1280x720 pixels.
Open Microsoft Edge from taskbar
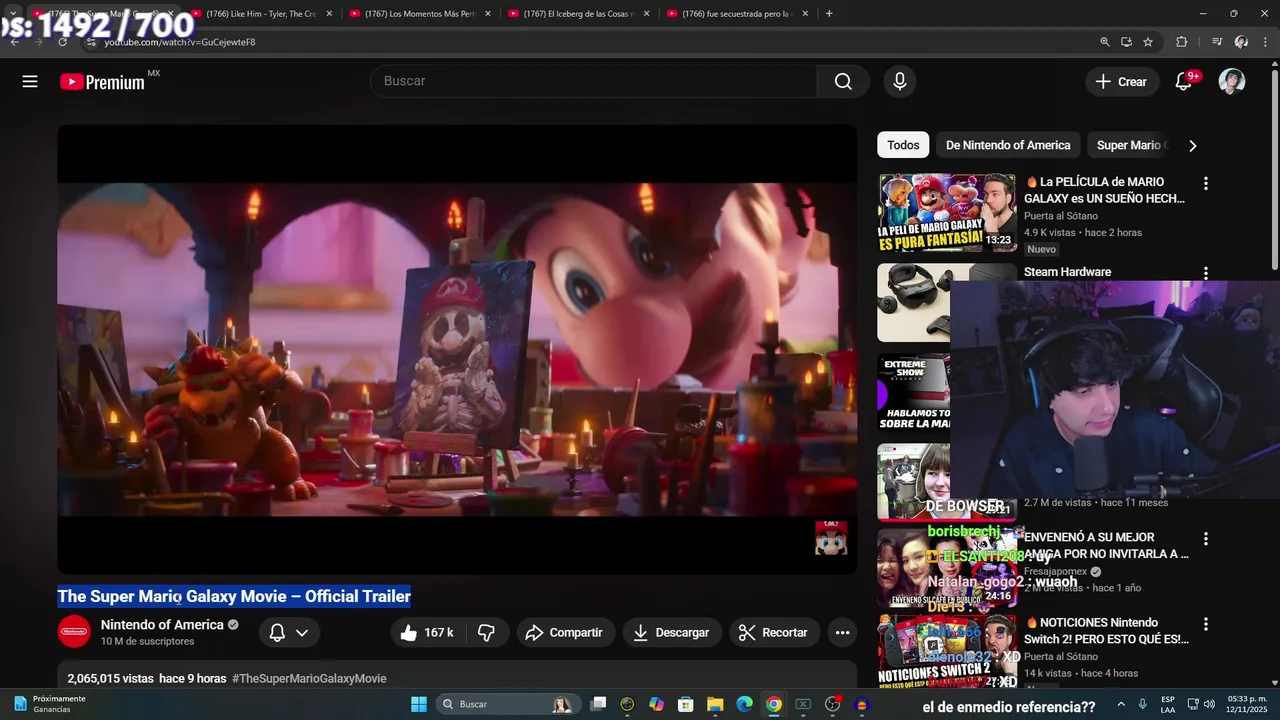click(x=744, y=704)
